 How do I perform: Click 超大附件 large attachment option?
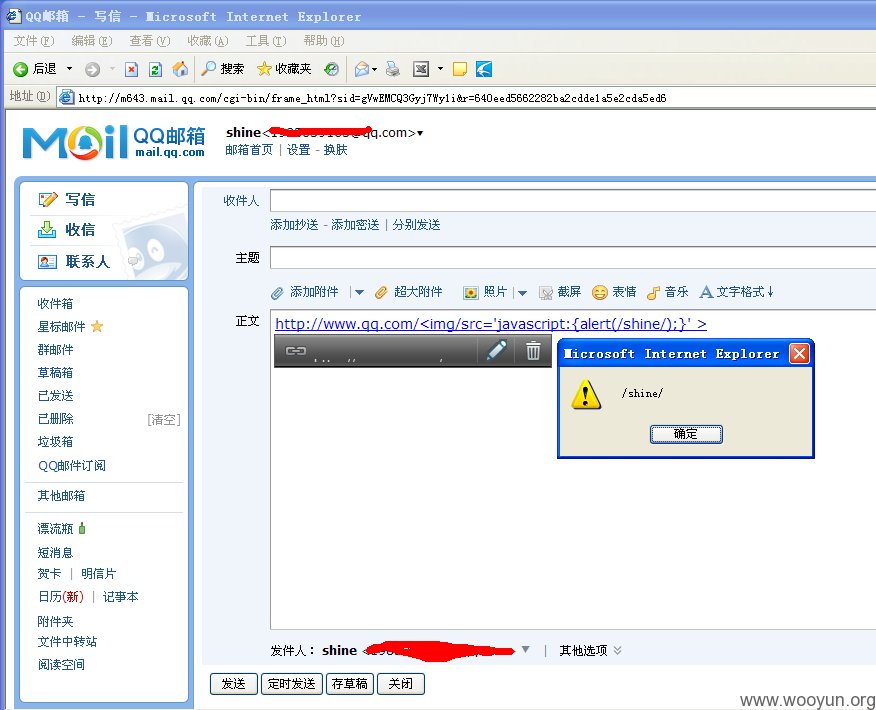pos(408,292)
